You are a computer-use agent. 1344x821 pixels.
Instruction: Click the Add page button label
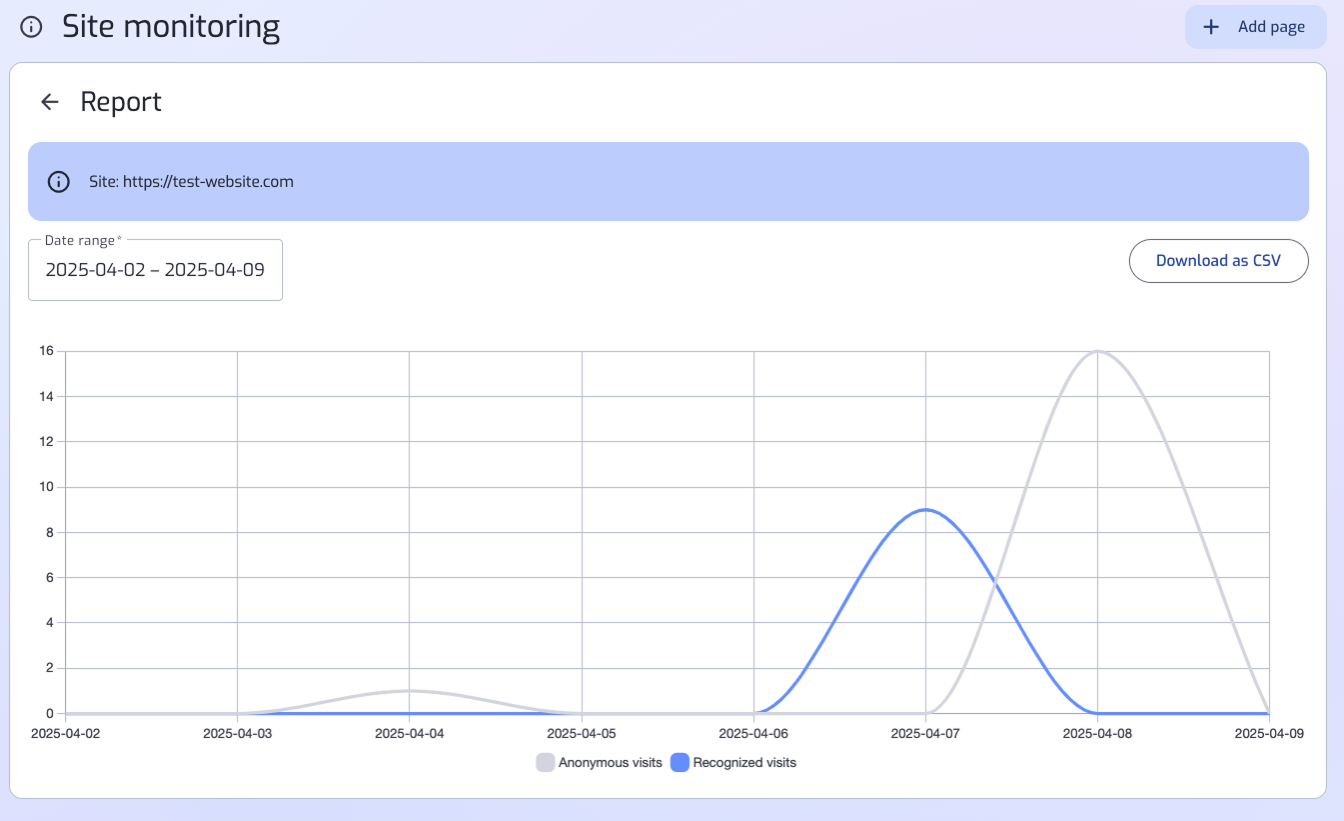click(x=1271, y=27)
